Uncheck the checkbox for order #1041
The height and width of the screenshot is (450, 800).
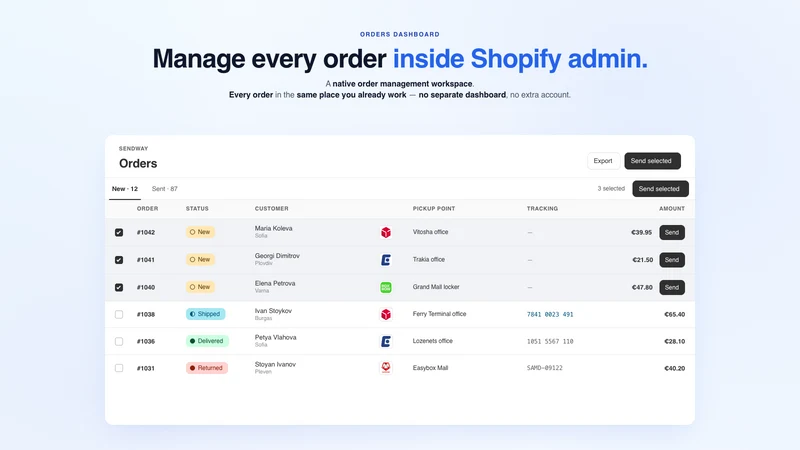[119, 260]
